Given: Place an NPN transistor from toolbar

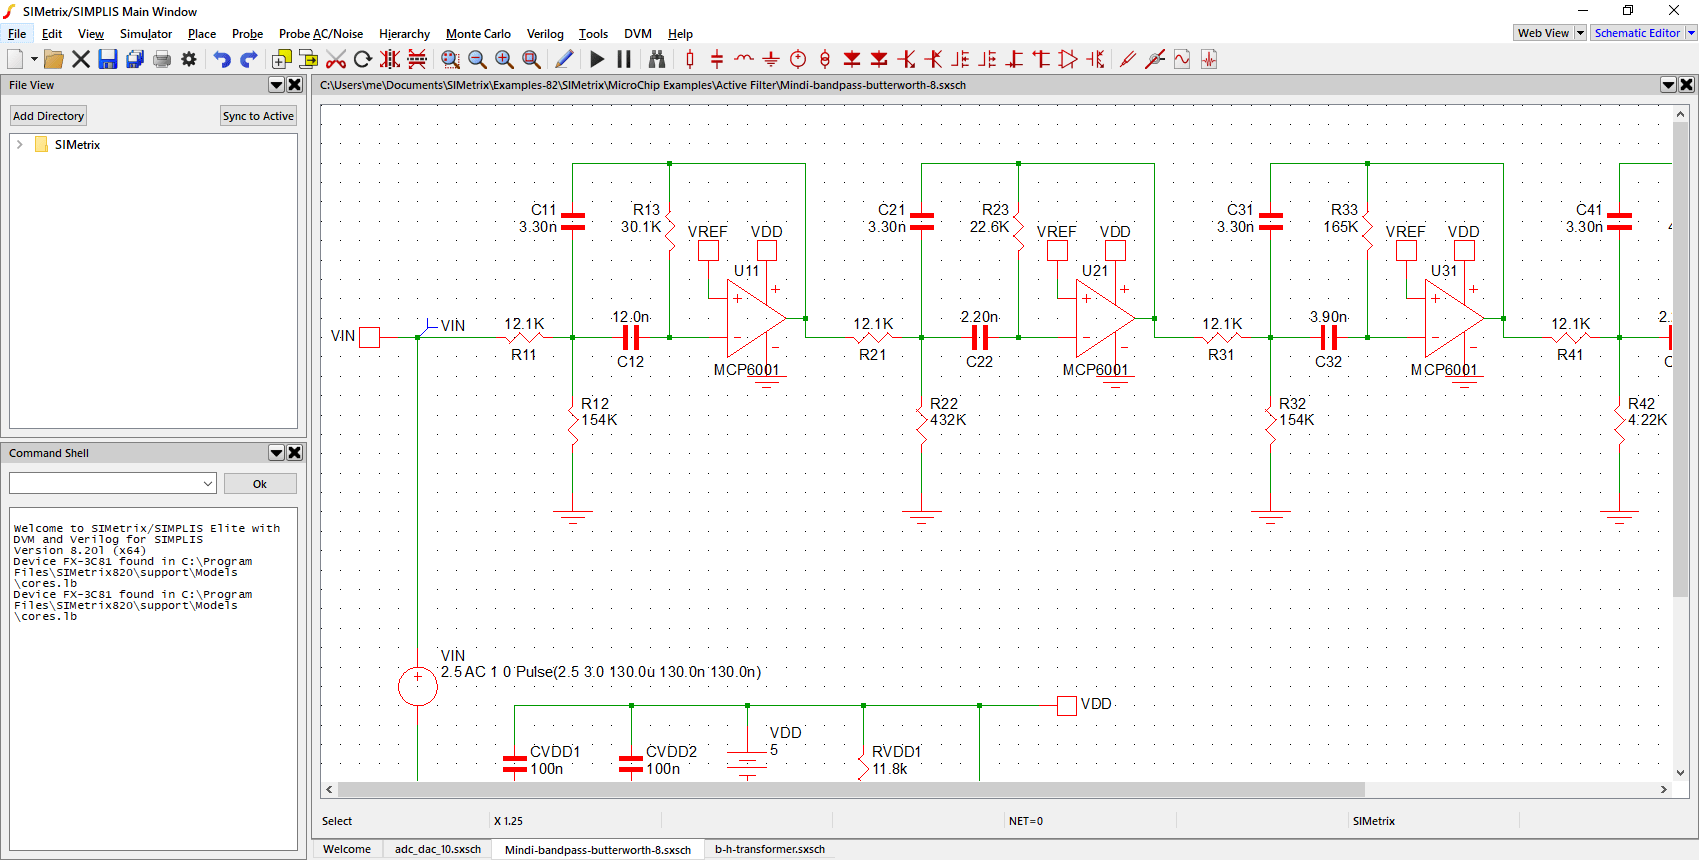Looking at the screenshot, I should pos(906,59).
